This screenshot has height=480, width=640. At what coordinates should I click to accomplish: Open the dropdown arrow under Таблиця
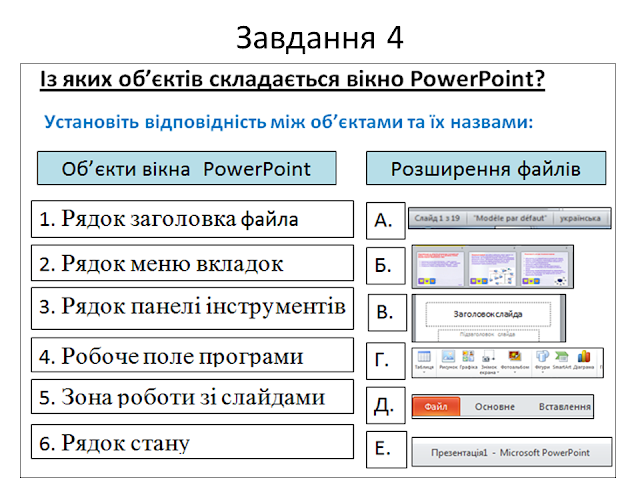point(424,372)
